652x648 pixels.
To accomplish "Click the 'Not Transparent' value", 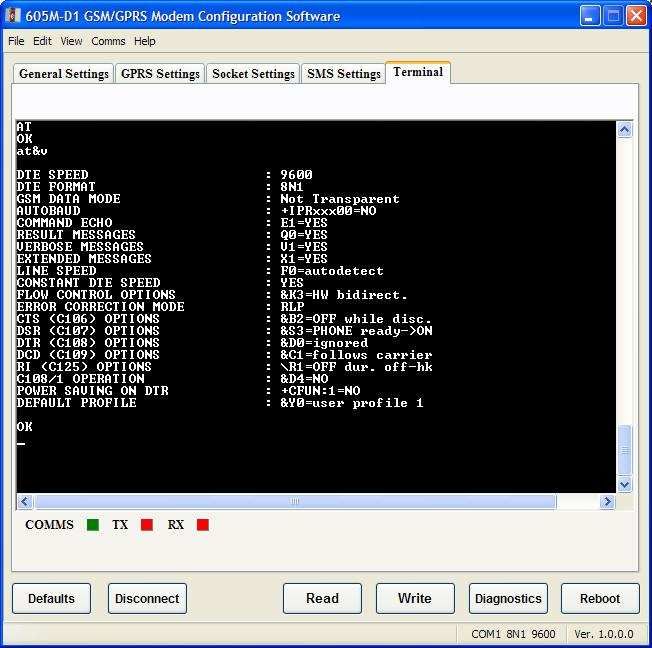I will [340, 199].
